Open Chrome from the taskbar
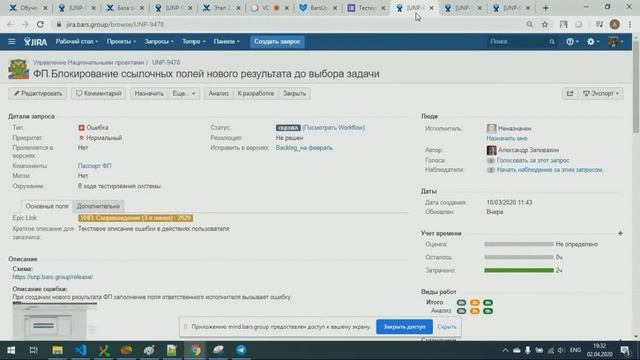Viewport: 640px width, 360px height. point(196,350)
